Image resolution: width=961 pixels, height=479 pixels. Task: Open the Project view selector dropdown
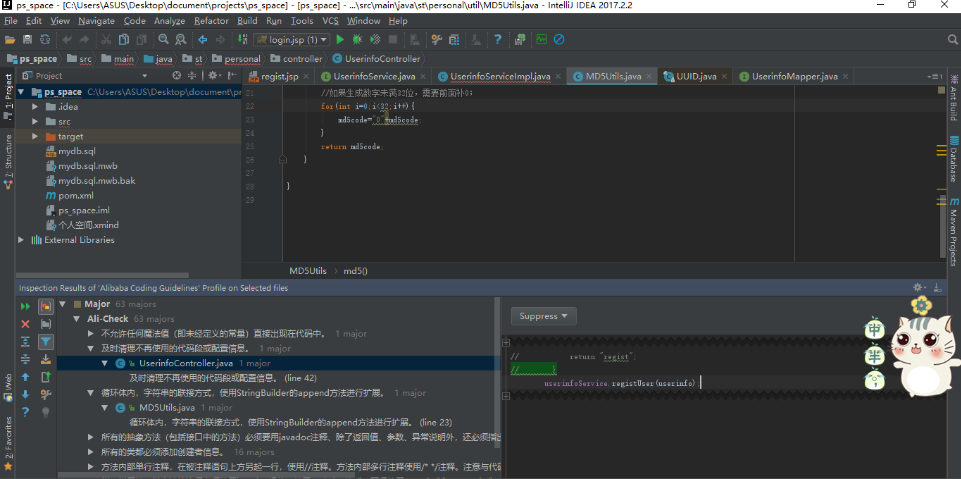pyautogui.click(x=145, y=75)
